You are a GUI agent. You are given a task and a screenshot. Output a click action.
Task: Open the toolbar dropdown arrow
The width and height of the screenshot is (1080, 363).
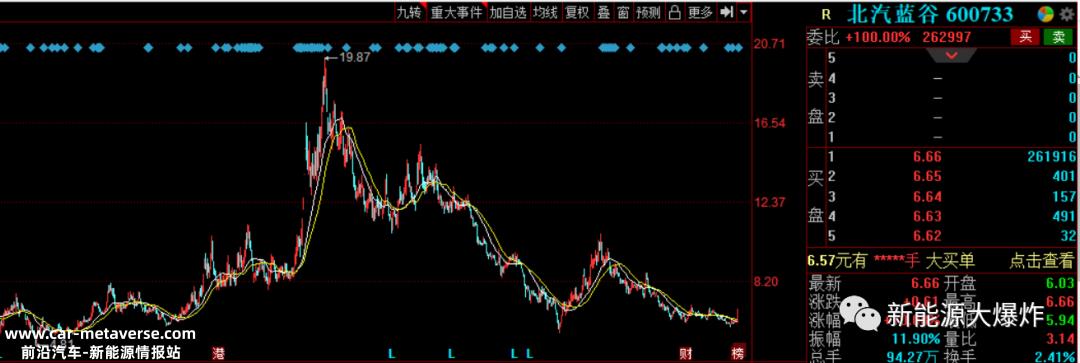(x=743, y=12)
